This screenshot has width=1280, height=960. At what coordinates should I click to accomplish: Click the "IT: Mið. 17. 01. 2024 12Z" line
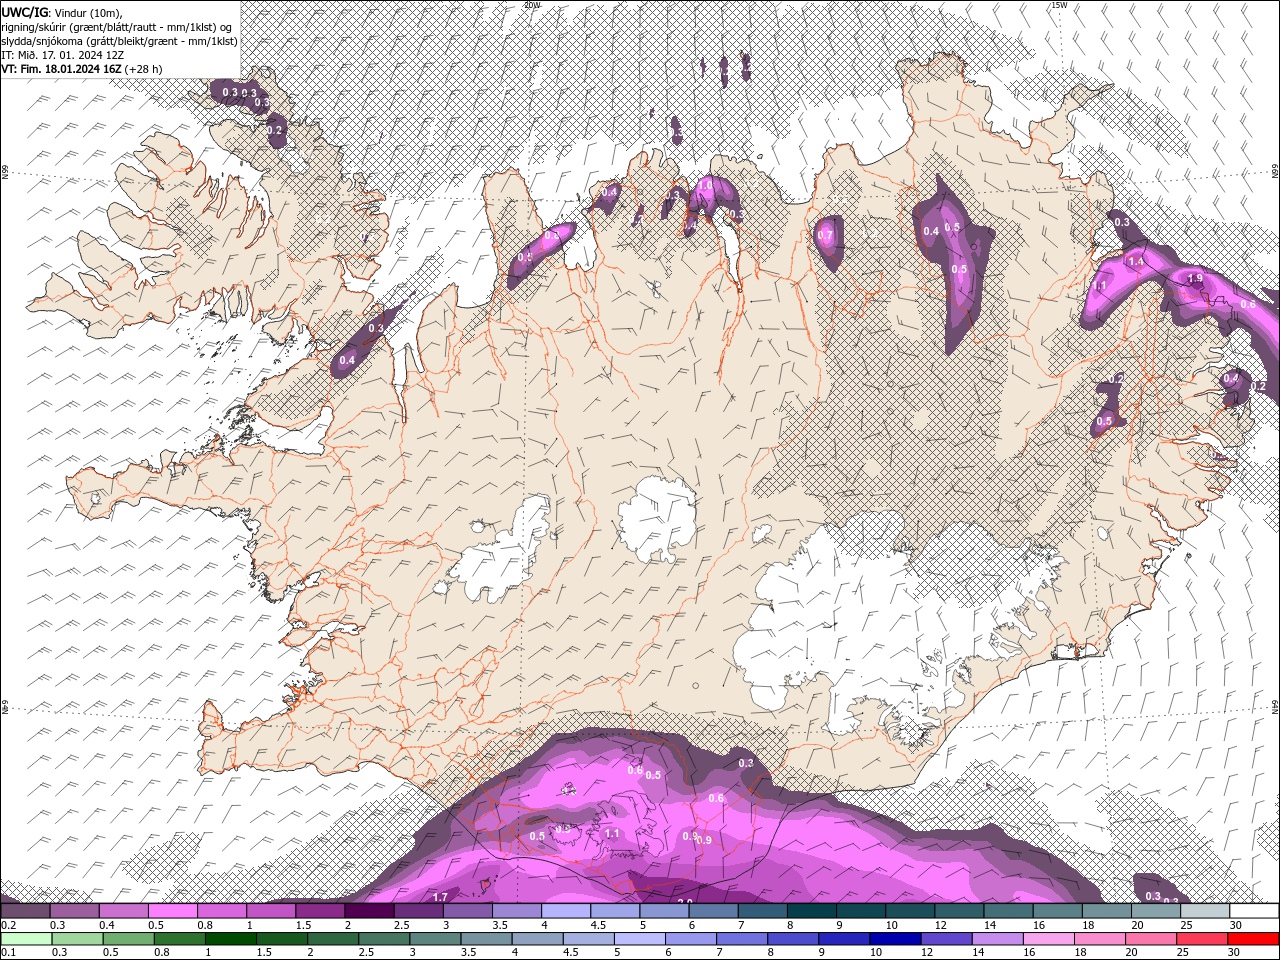click(63, 55)
